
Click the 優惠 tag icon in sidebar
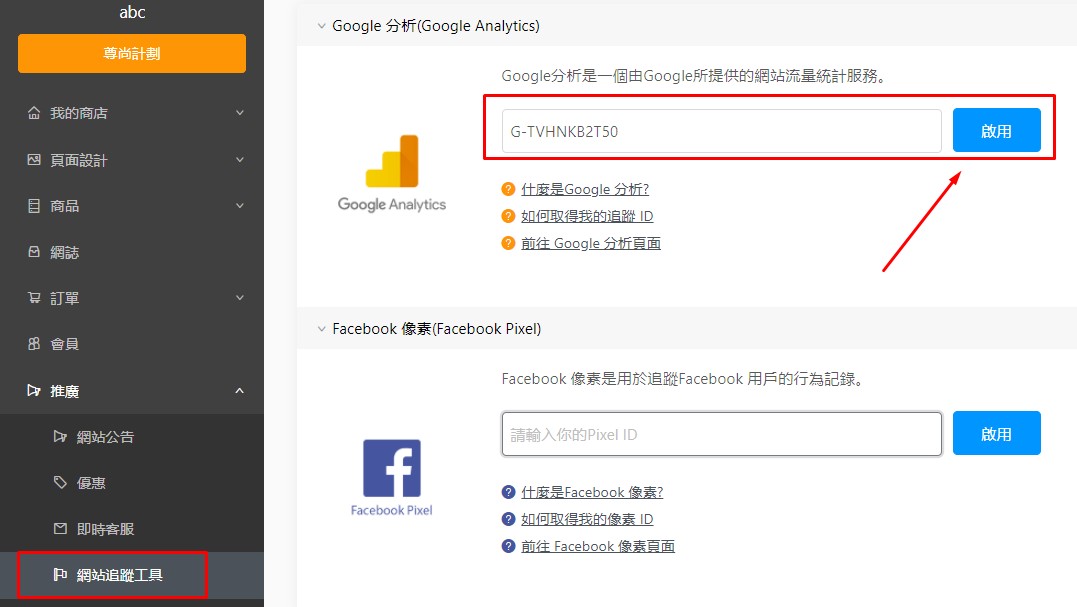(60, 483)
